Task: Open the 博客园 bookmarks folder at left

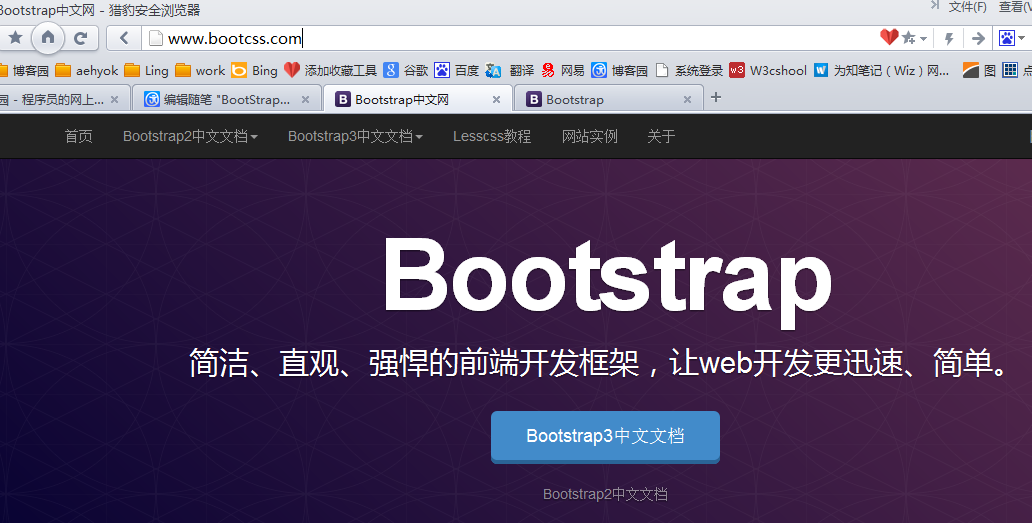Action: (24, 70)
